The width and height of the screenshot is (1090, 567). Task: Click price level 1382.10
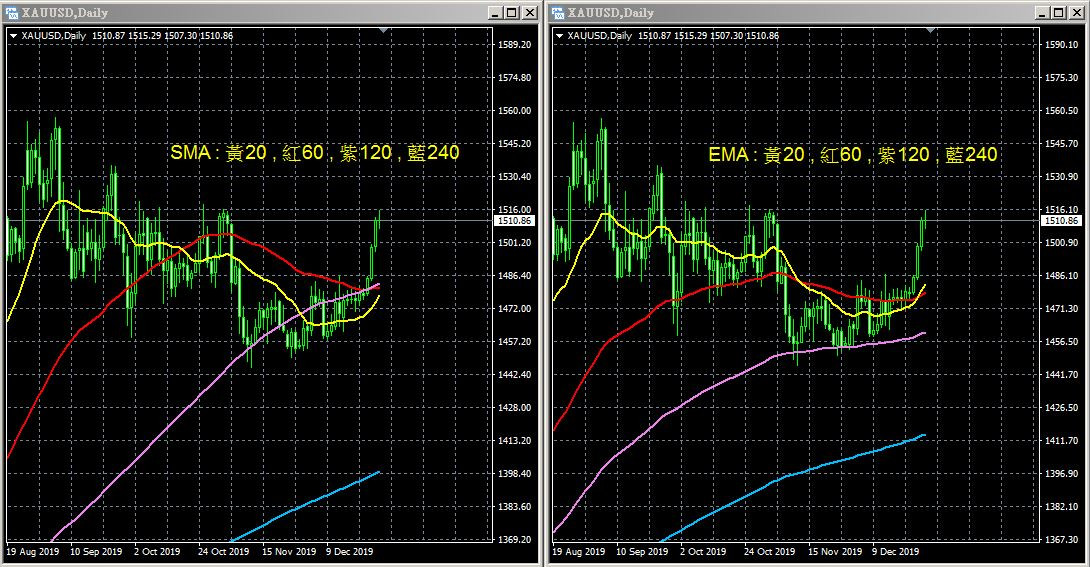(x=1061, y=507)
